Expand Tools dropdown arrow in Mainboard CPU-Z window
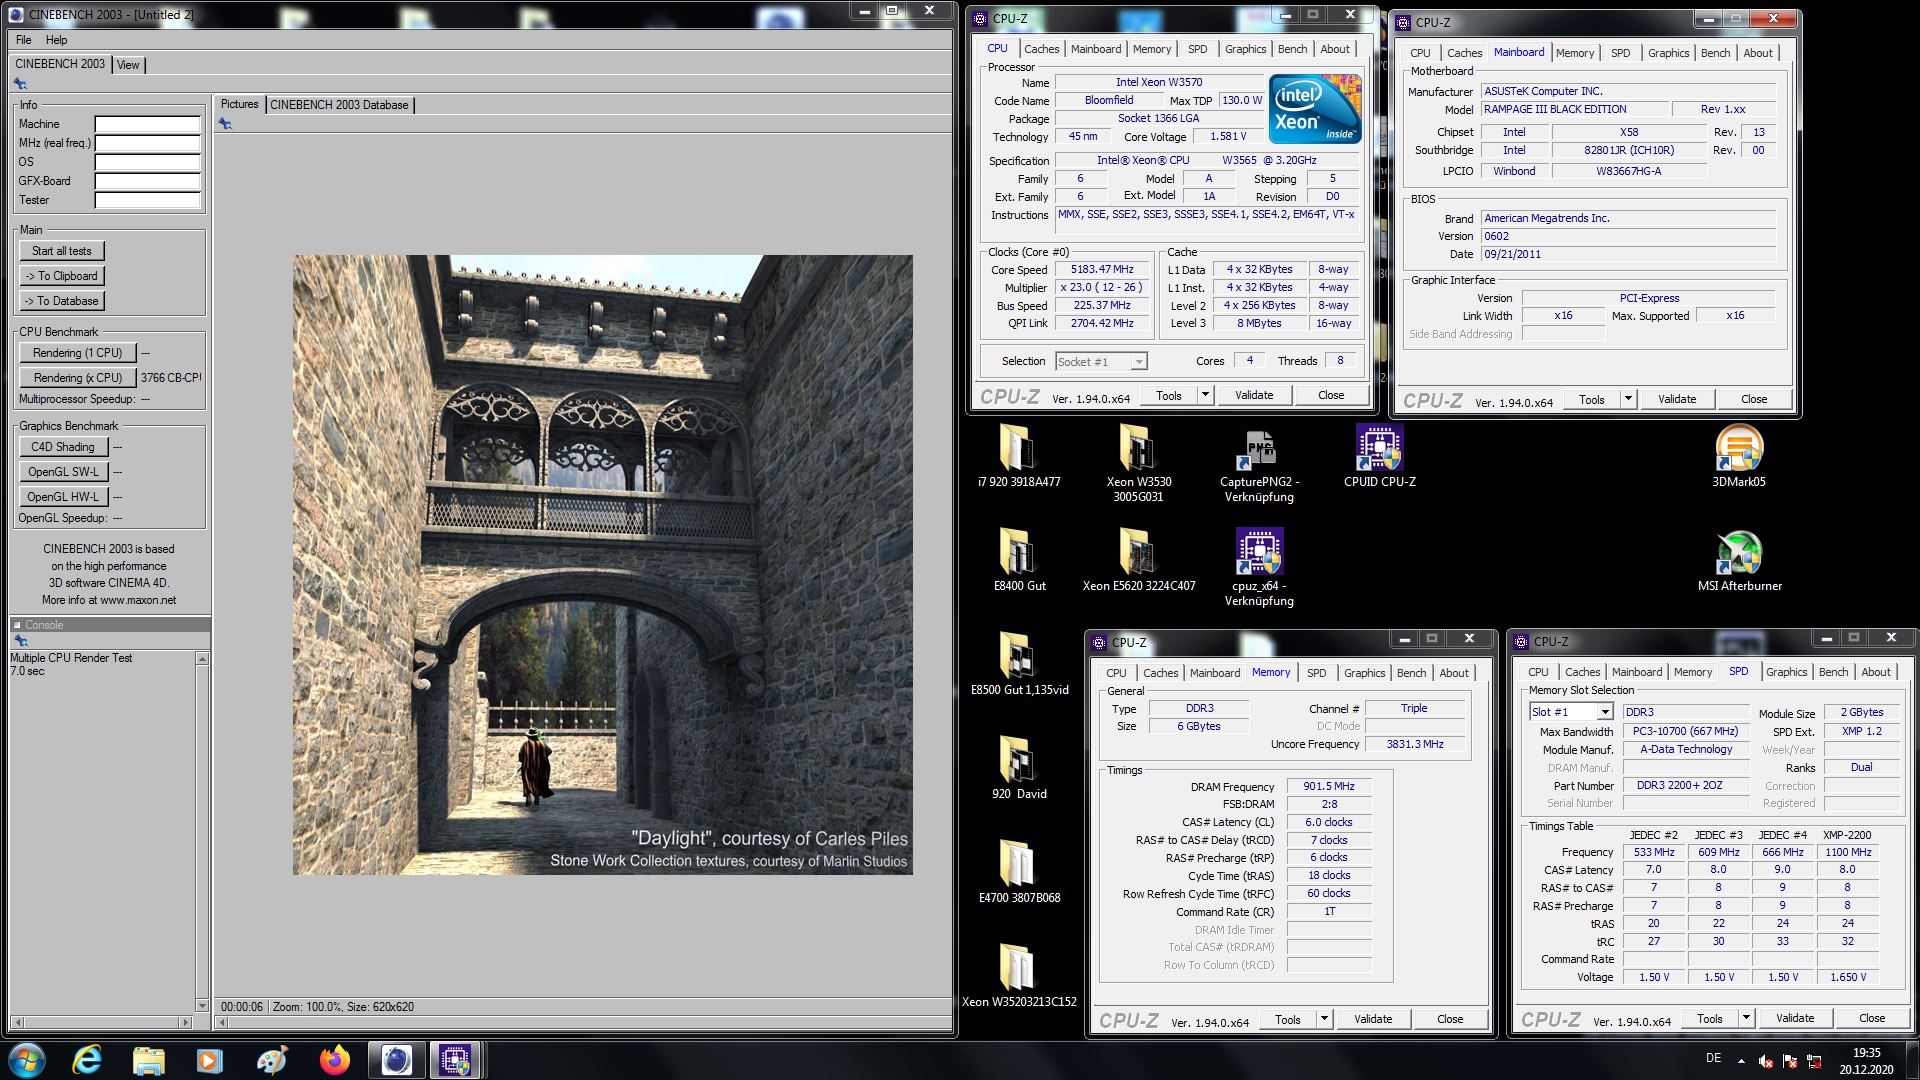Screen dimensions: 1920x1080 (1628, 399)
